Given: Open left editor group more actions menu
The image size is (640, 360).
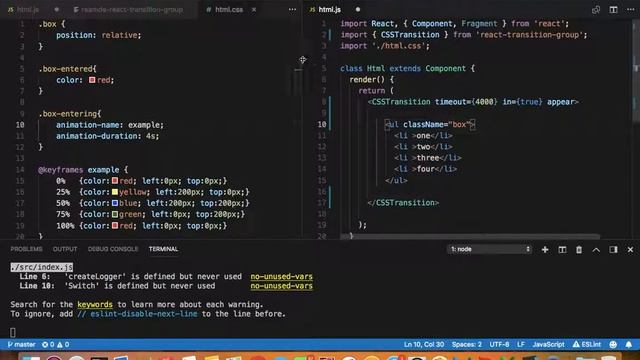Looking at the screenshot, I should (x=292, y=9).
